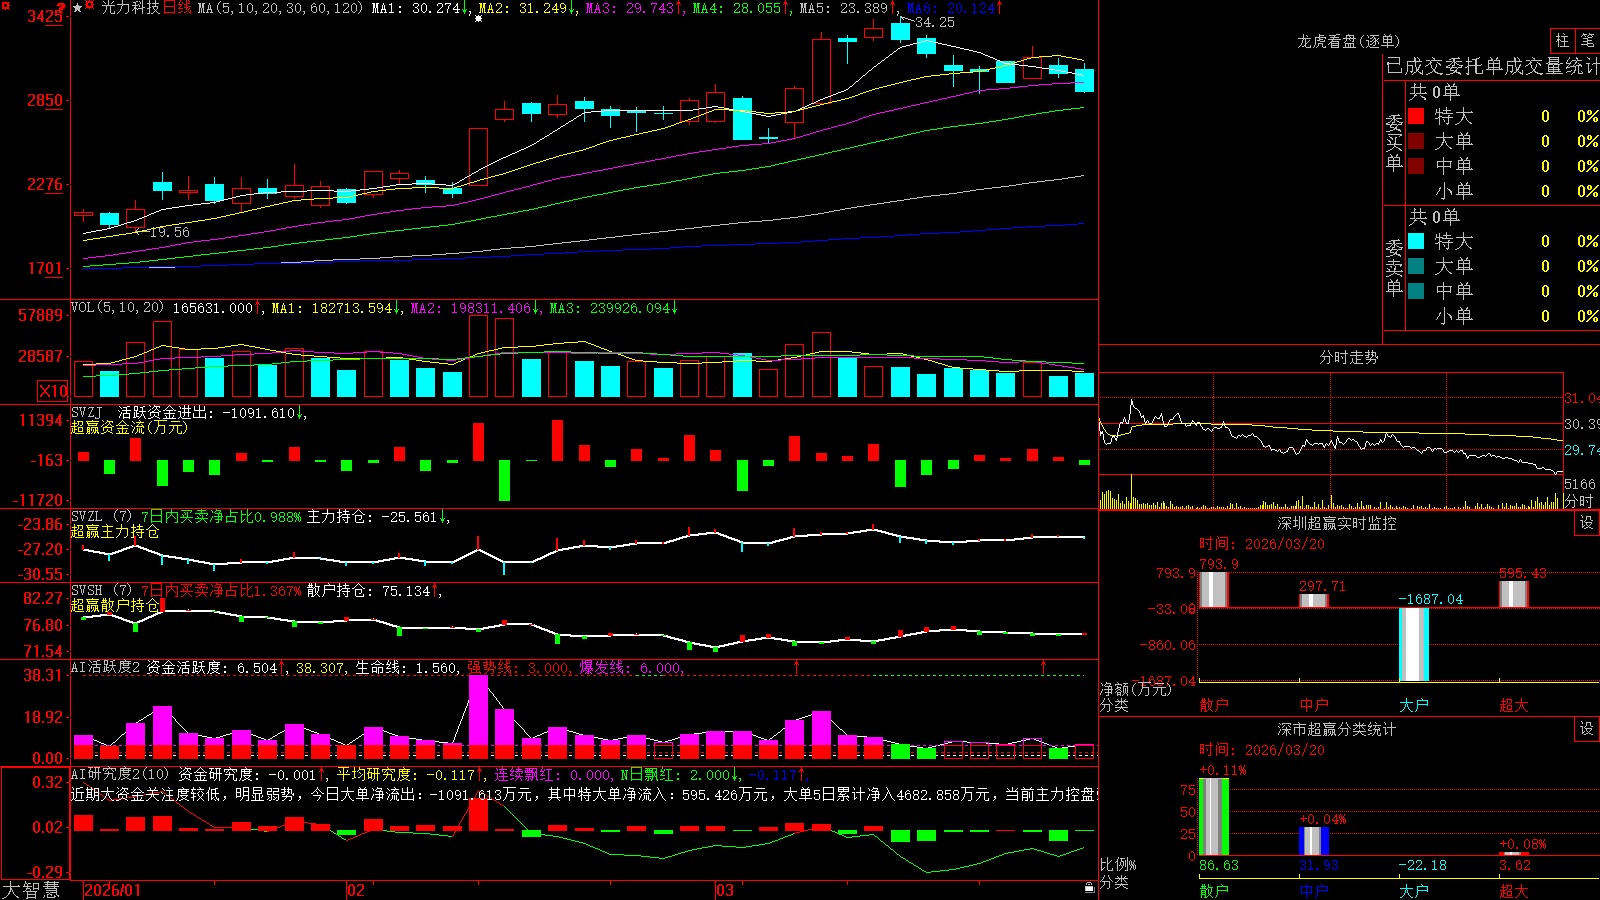
Task: Click the 散户持仓: 75.134 value
Action: 368,591
